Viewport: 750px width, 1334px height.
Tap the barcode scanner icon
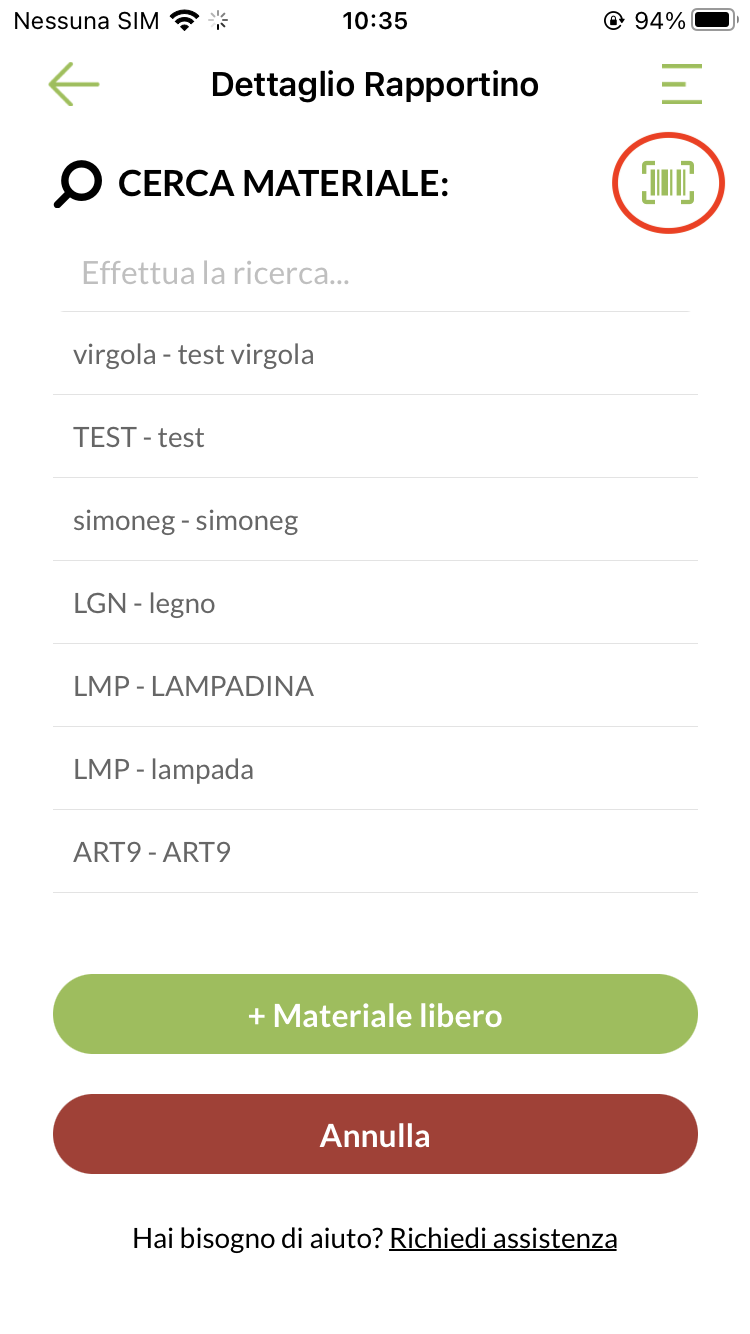[x=668, y=183]
